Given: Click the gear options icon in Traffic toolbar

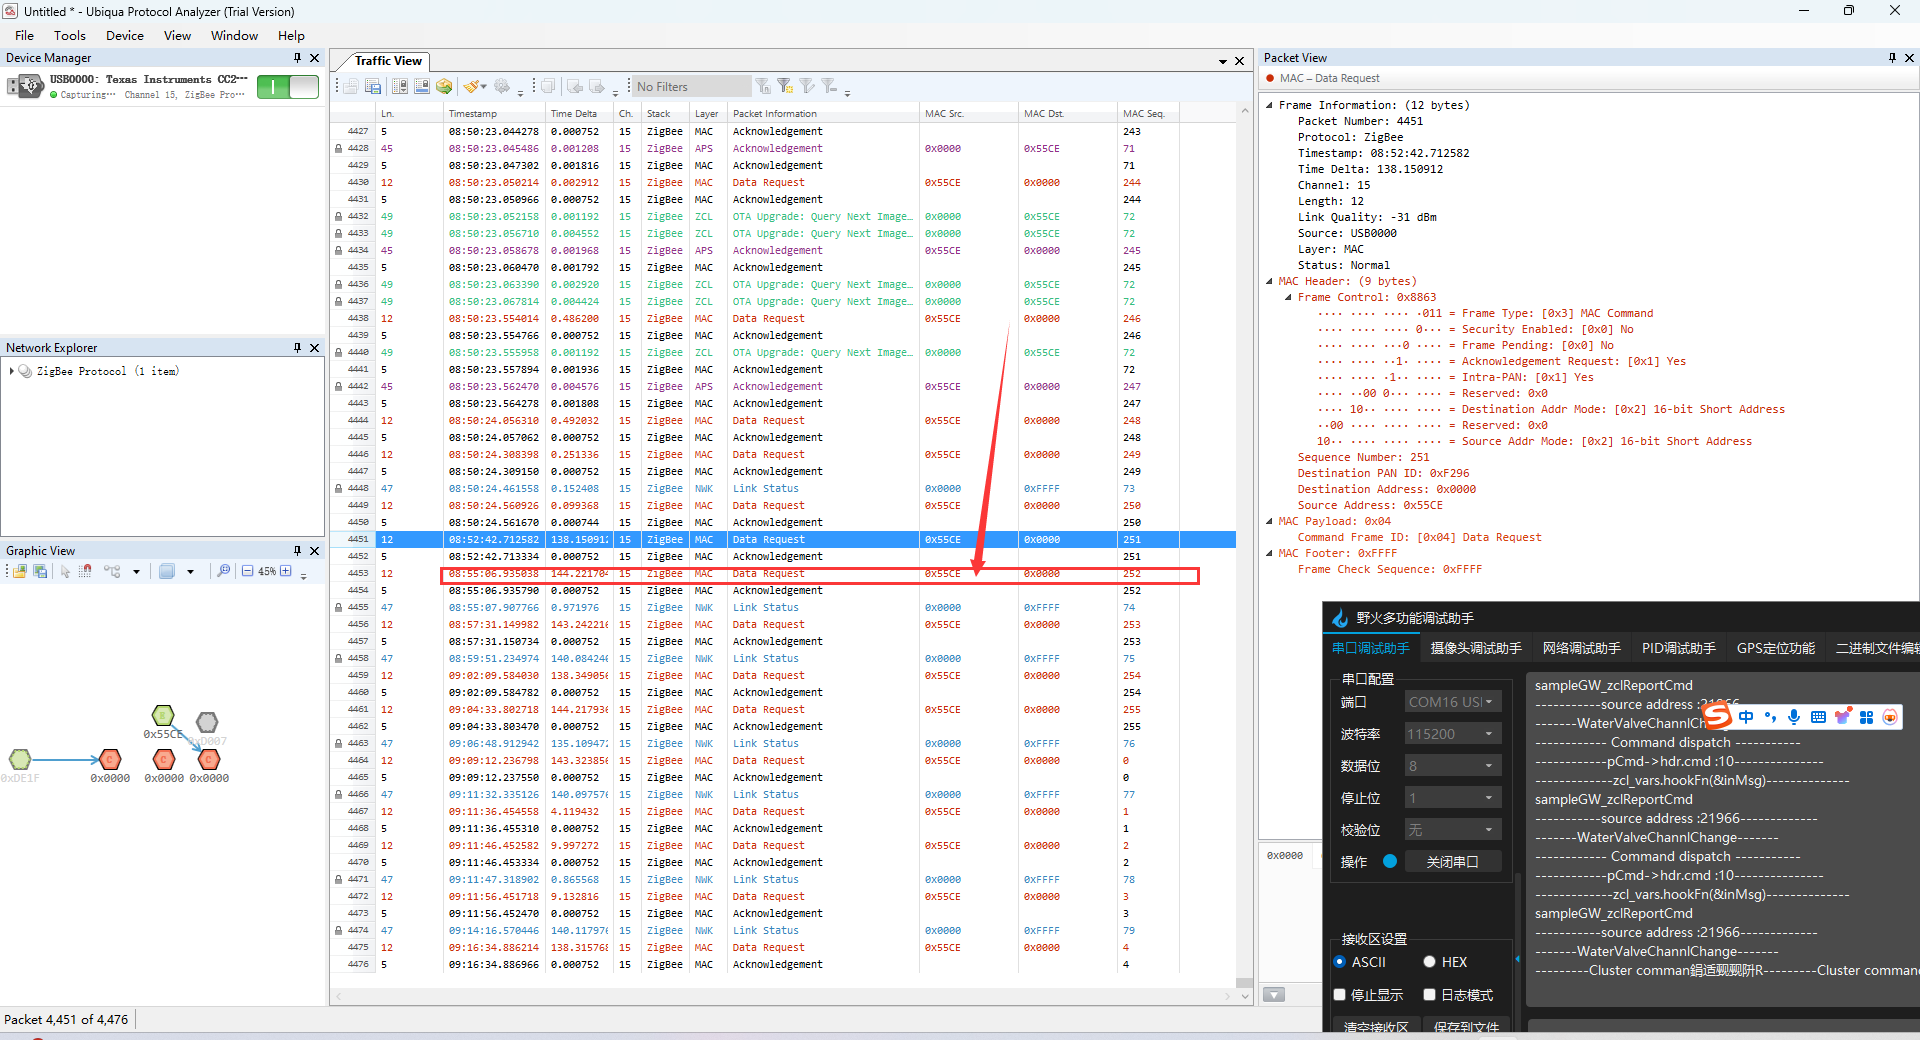Looking at the screenshot, I should click(502, 87).
